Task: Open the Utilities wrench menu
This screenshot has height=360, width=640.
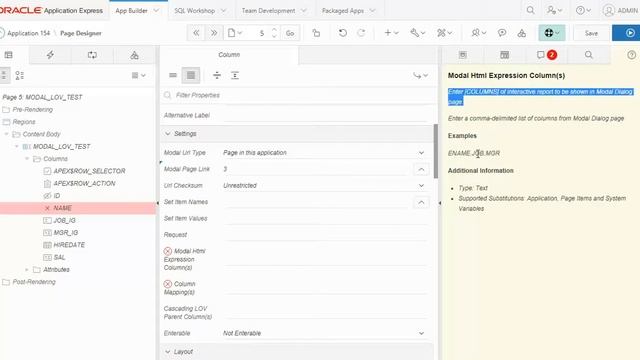Action: coord(418,33)
